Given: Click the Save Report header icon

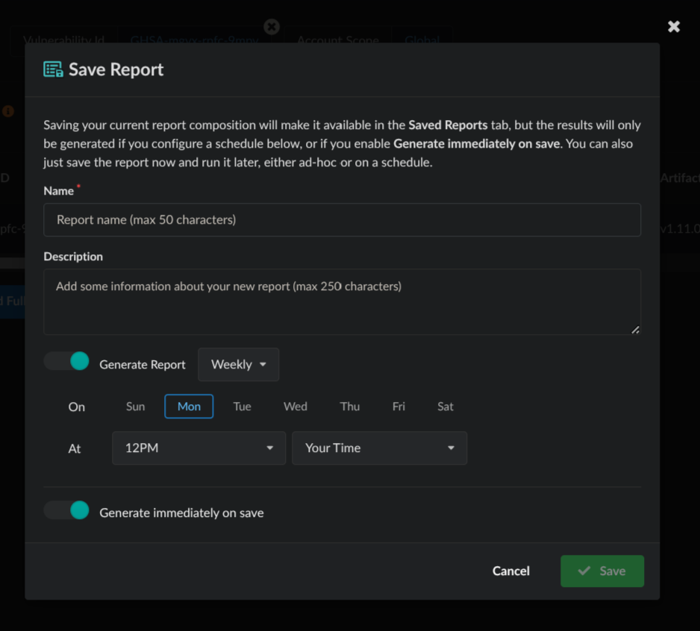Looking at the screenshot, I should click(x=52, y=70).
